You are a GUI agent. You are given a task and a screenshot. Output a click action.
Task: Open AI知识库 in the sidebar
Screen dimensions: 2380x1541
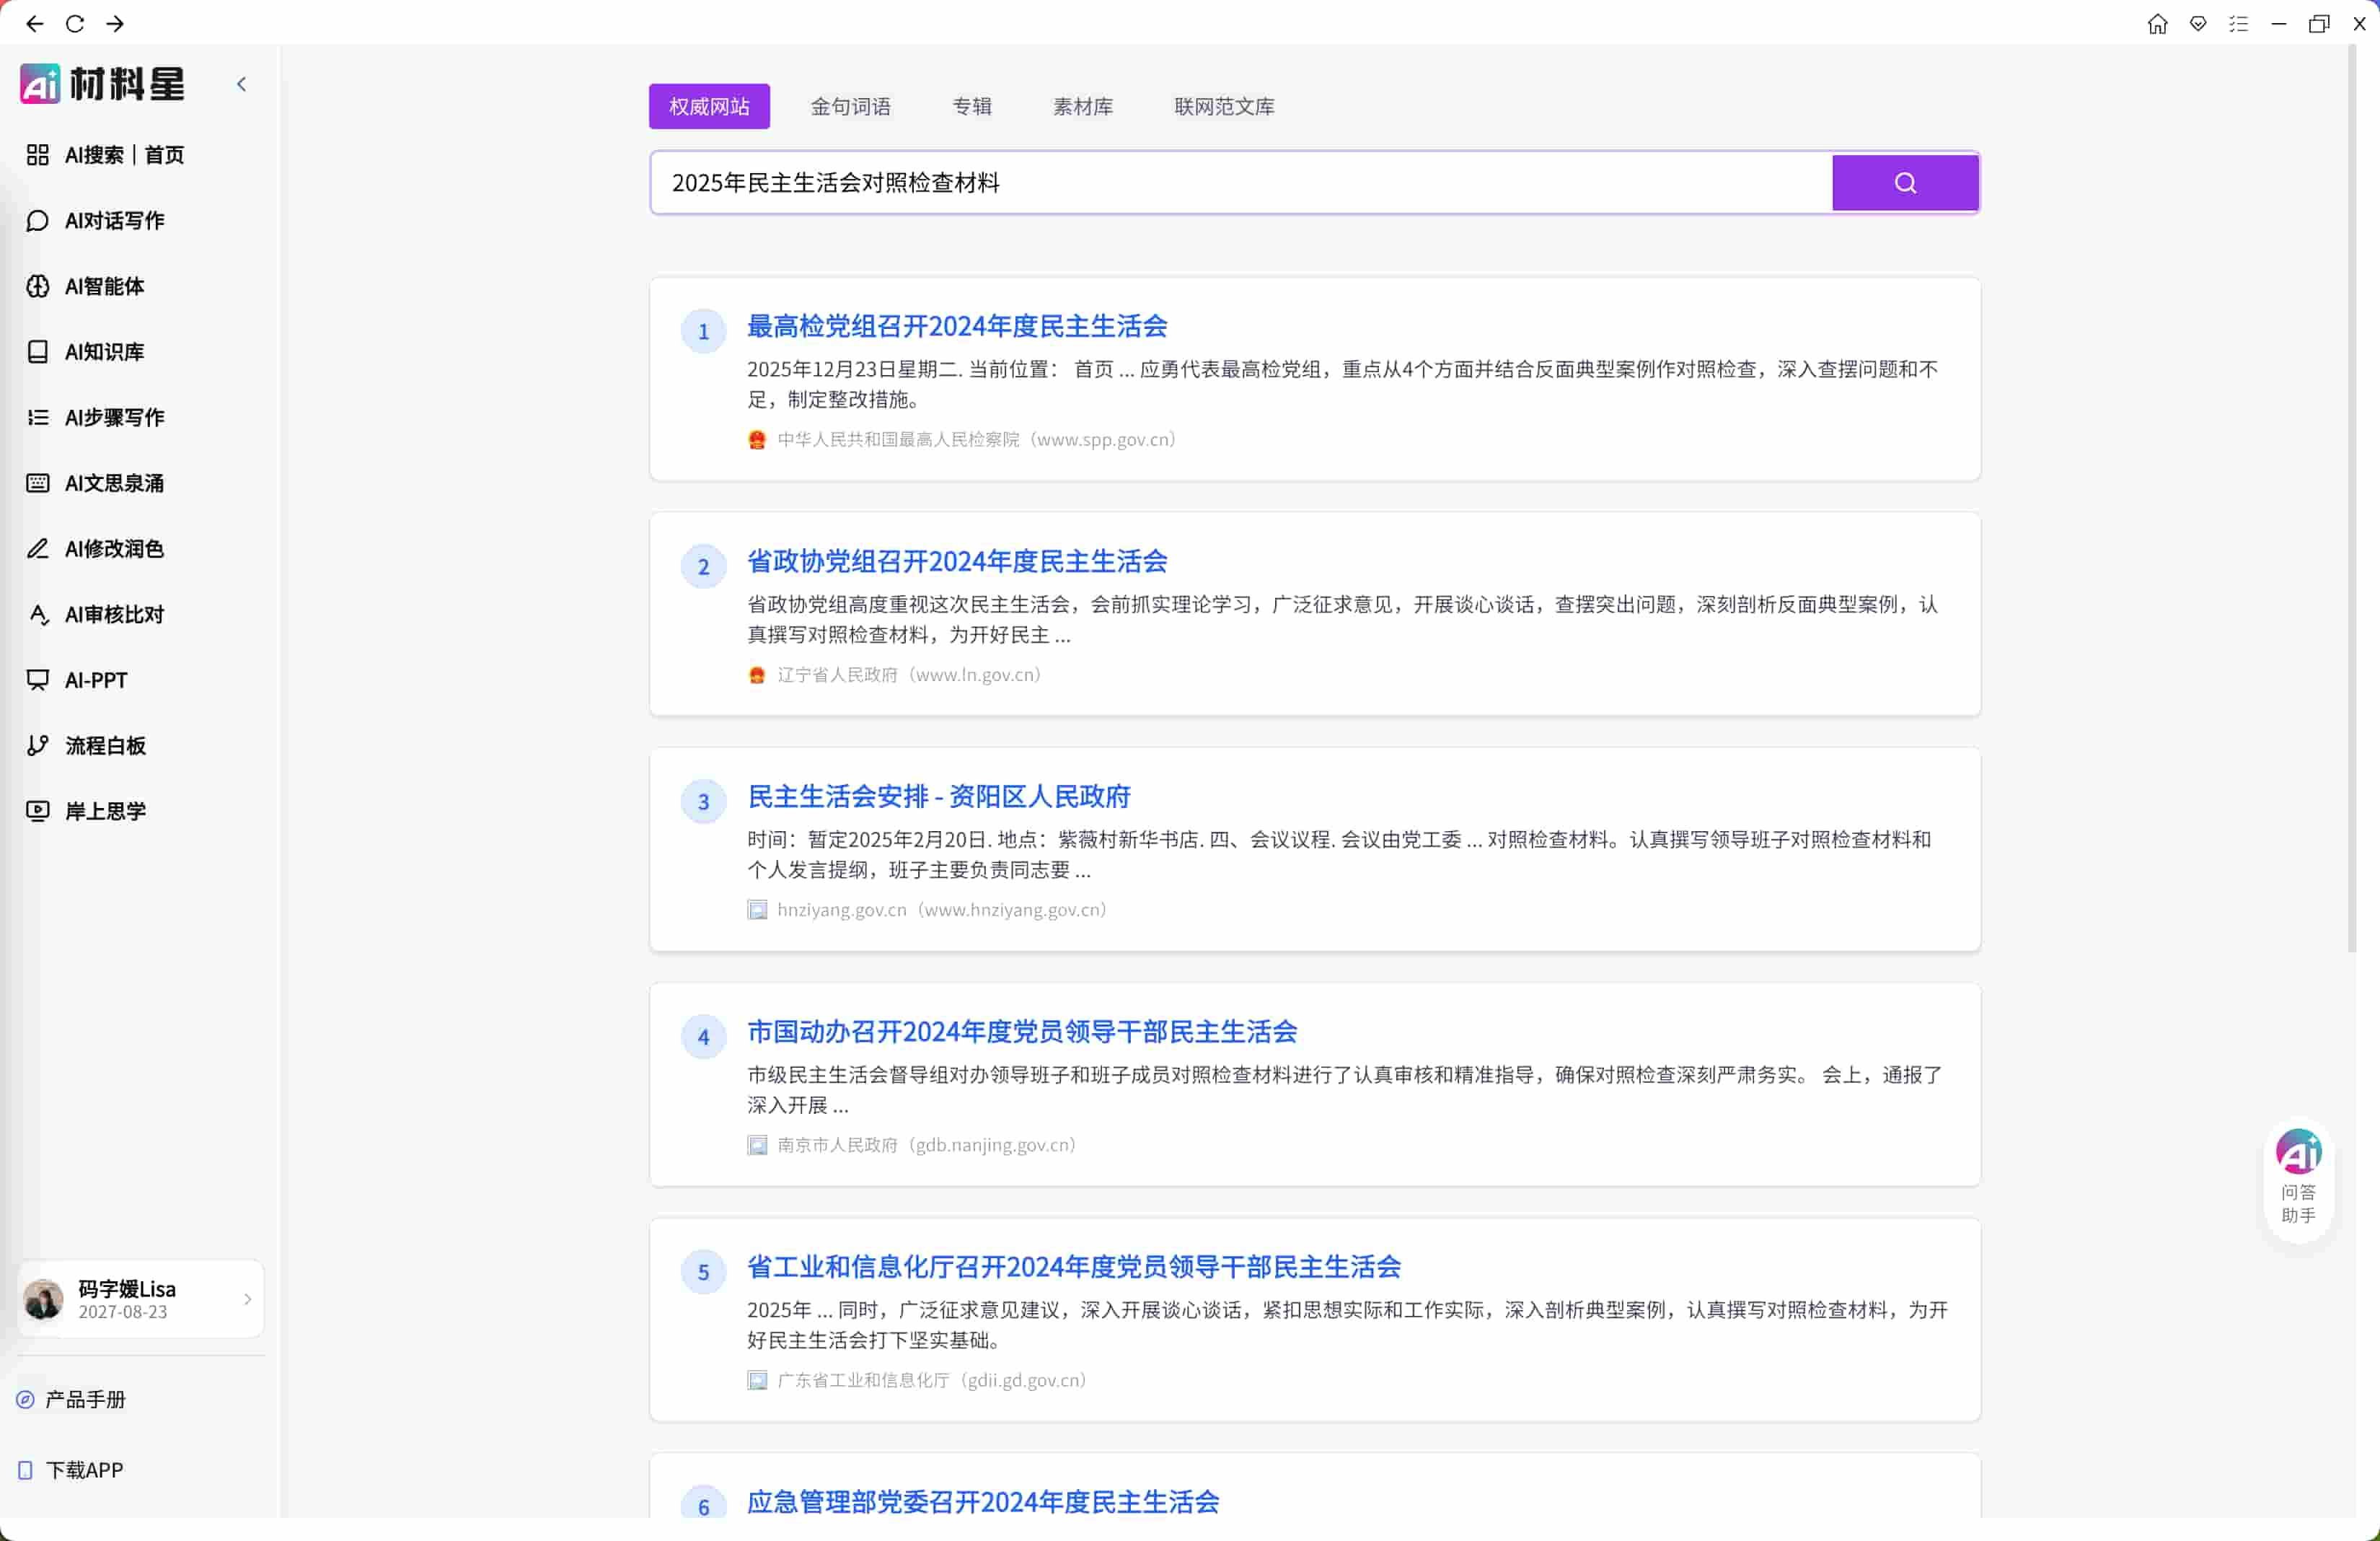coord(104,352)
